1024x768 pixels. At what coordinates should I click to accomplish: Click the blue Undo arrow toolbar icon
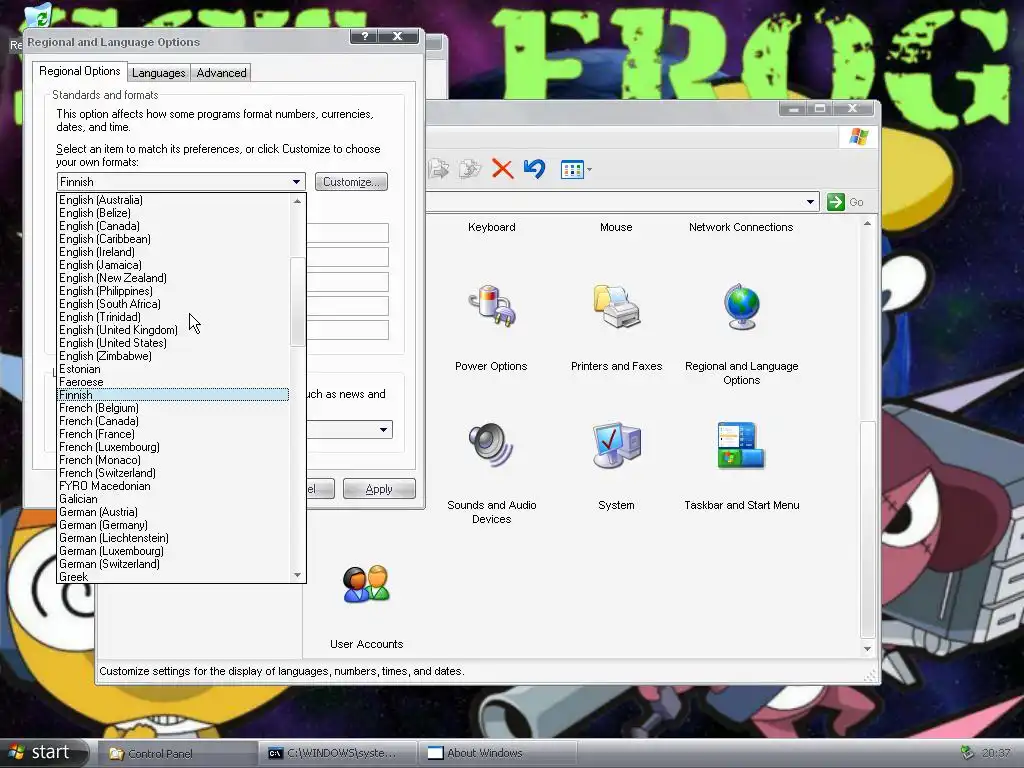point(534,169)
